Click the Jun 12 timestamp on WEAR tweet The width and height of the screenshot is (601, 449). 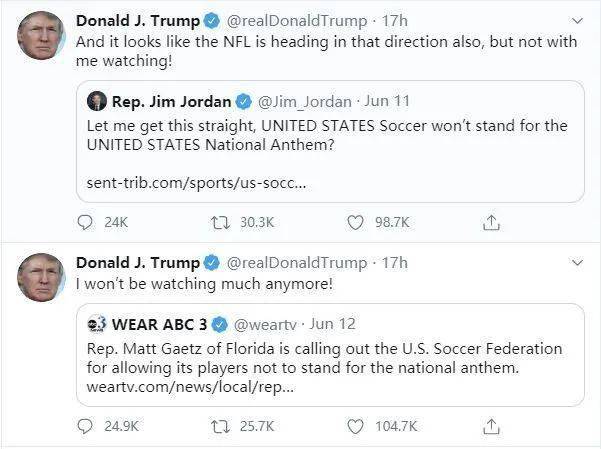click(x=332, y=324)
